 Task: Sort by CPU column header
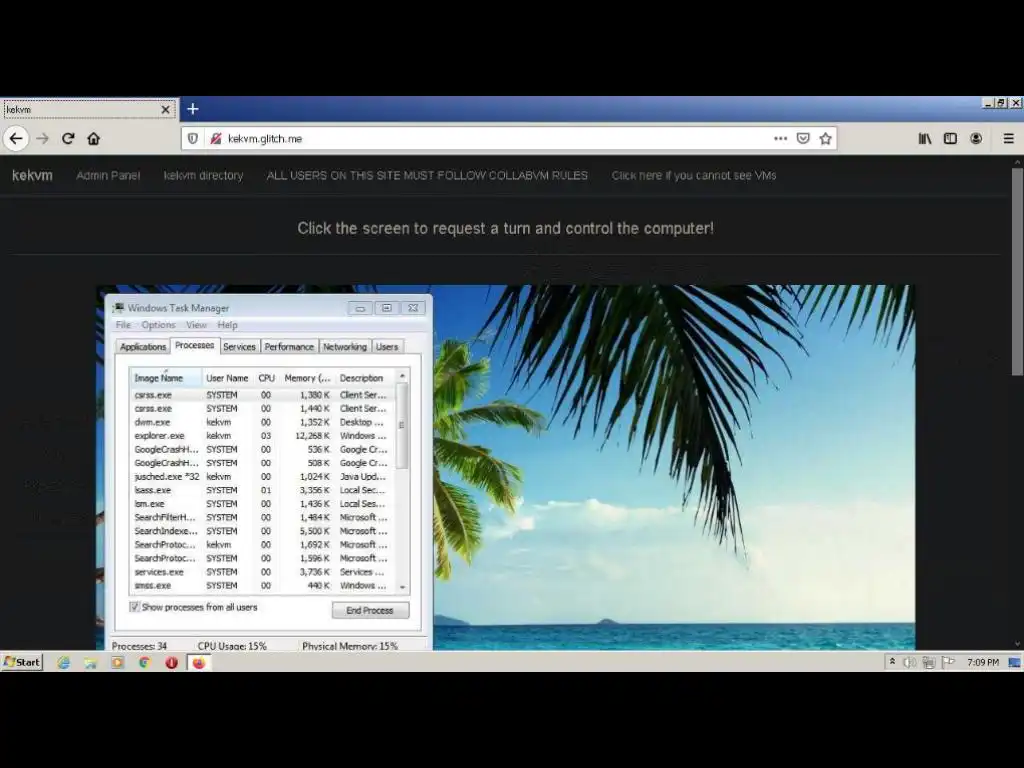pos(266,378)
